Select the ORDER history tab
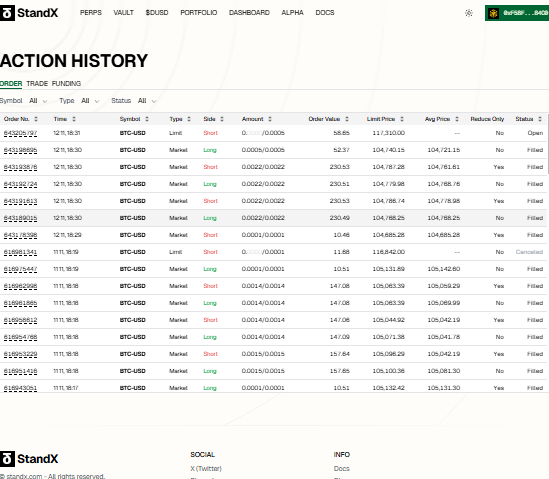 click(11, 84)
